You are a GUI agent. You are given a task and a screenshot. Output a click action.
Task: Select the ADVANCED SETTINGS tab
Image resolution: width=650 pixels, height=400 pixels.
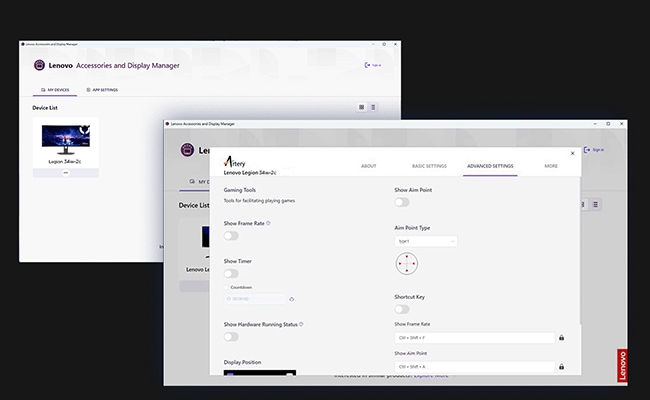coord(490,166)
